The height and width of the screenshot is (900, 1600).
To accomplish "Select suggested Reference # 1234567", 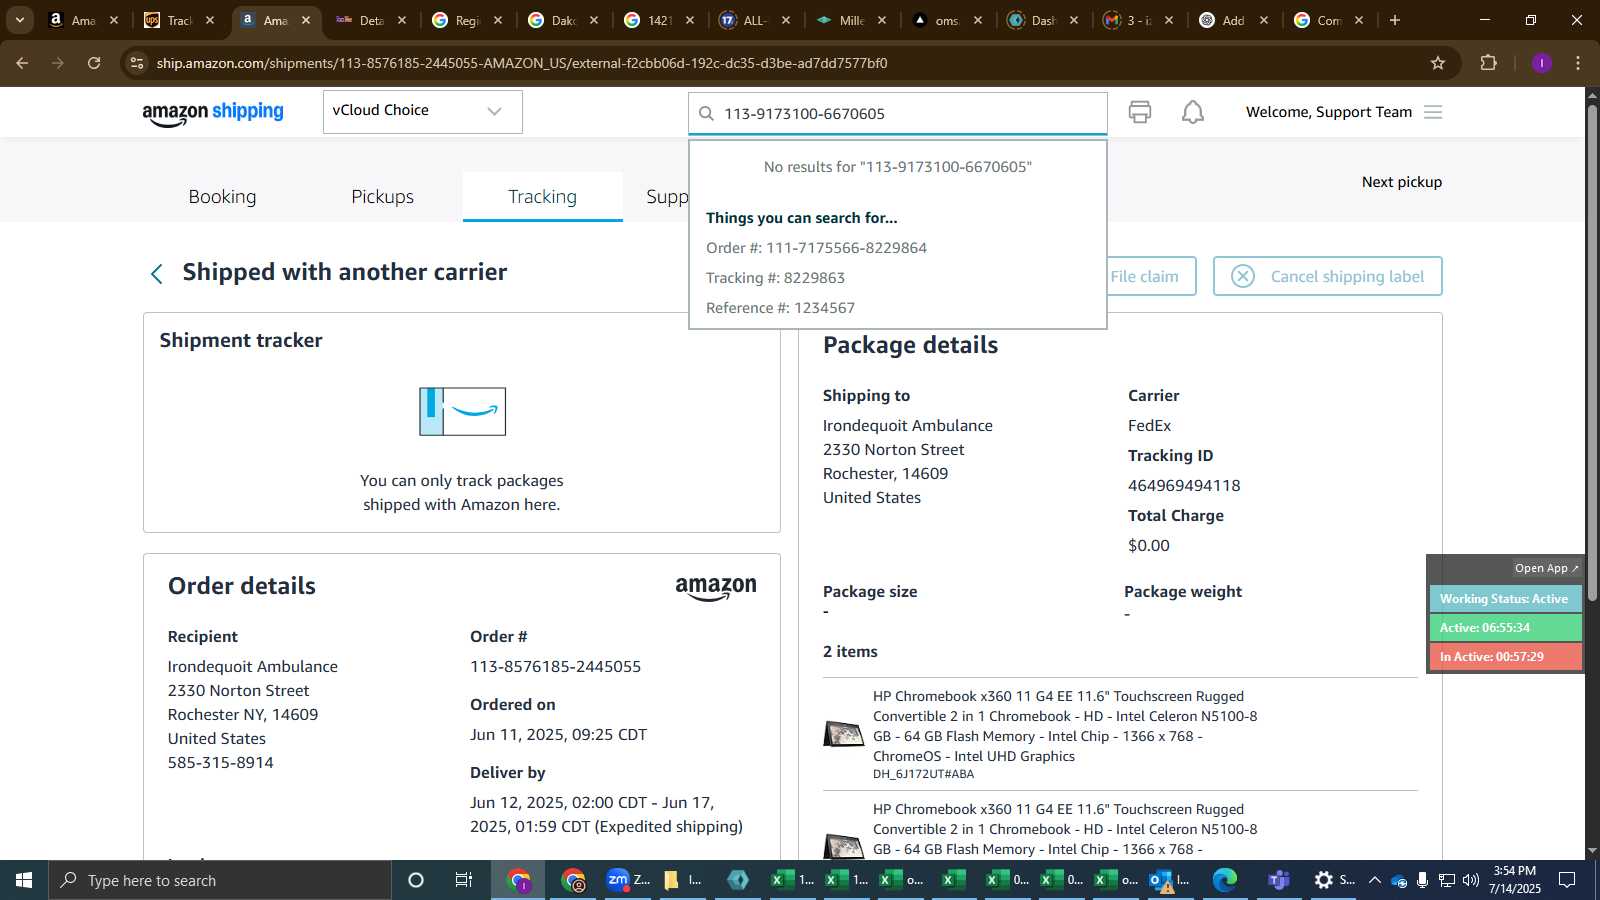I will pyautogui.click(x=780, y=308).
